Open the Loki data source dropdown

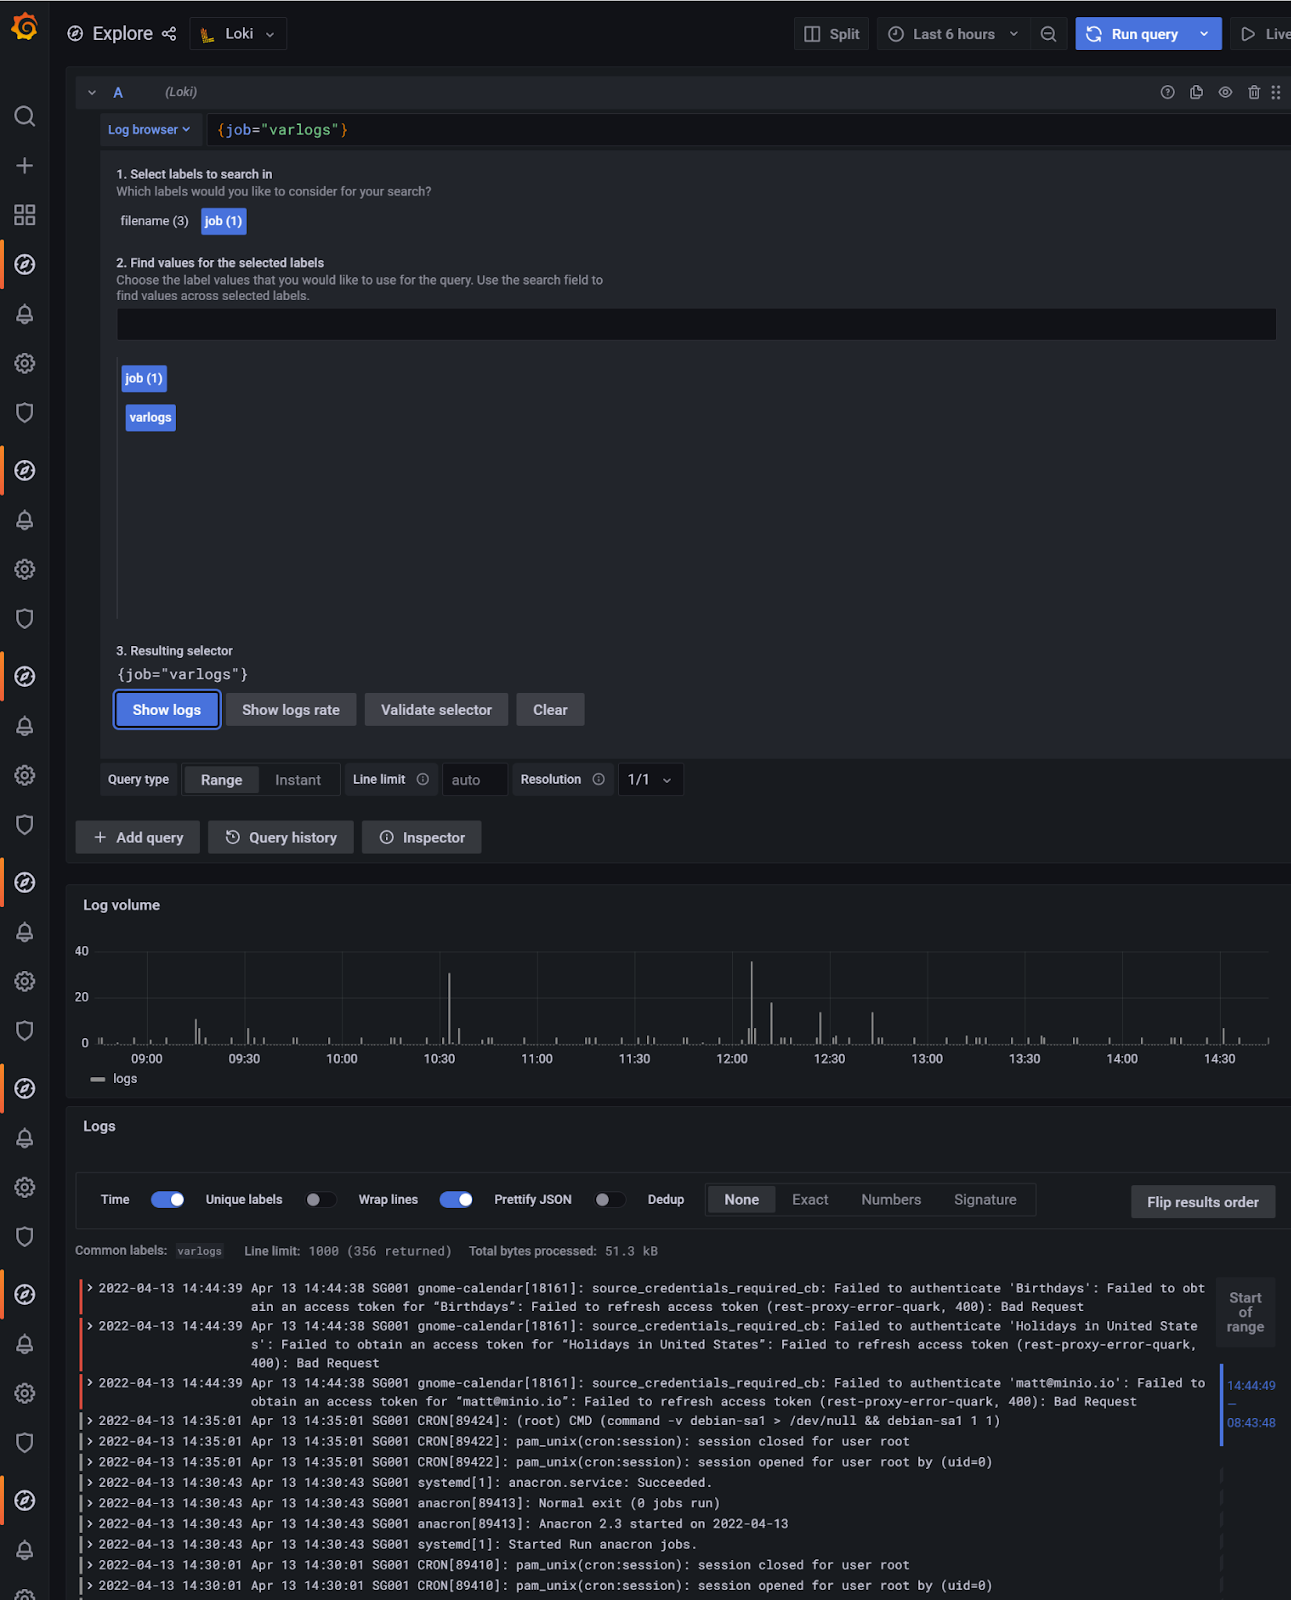tap(238, 34)
